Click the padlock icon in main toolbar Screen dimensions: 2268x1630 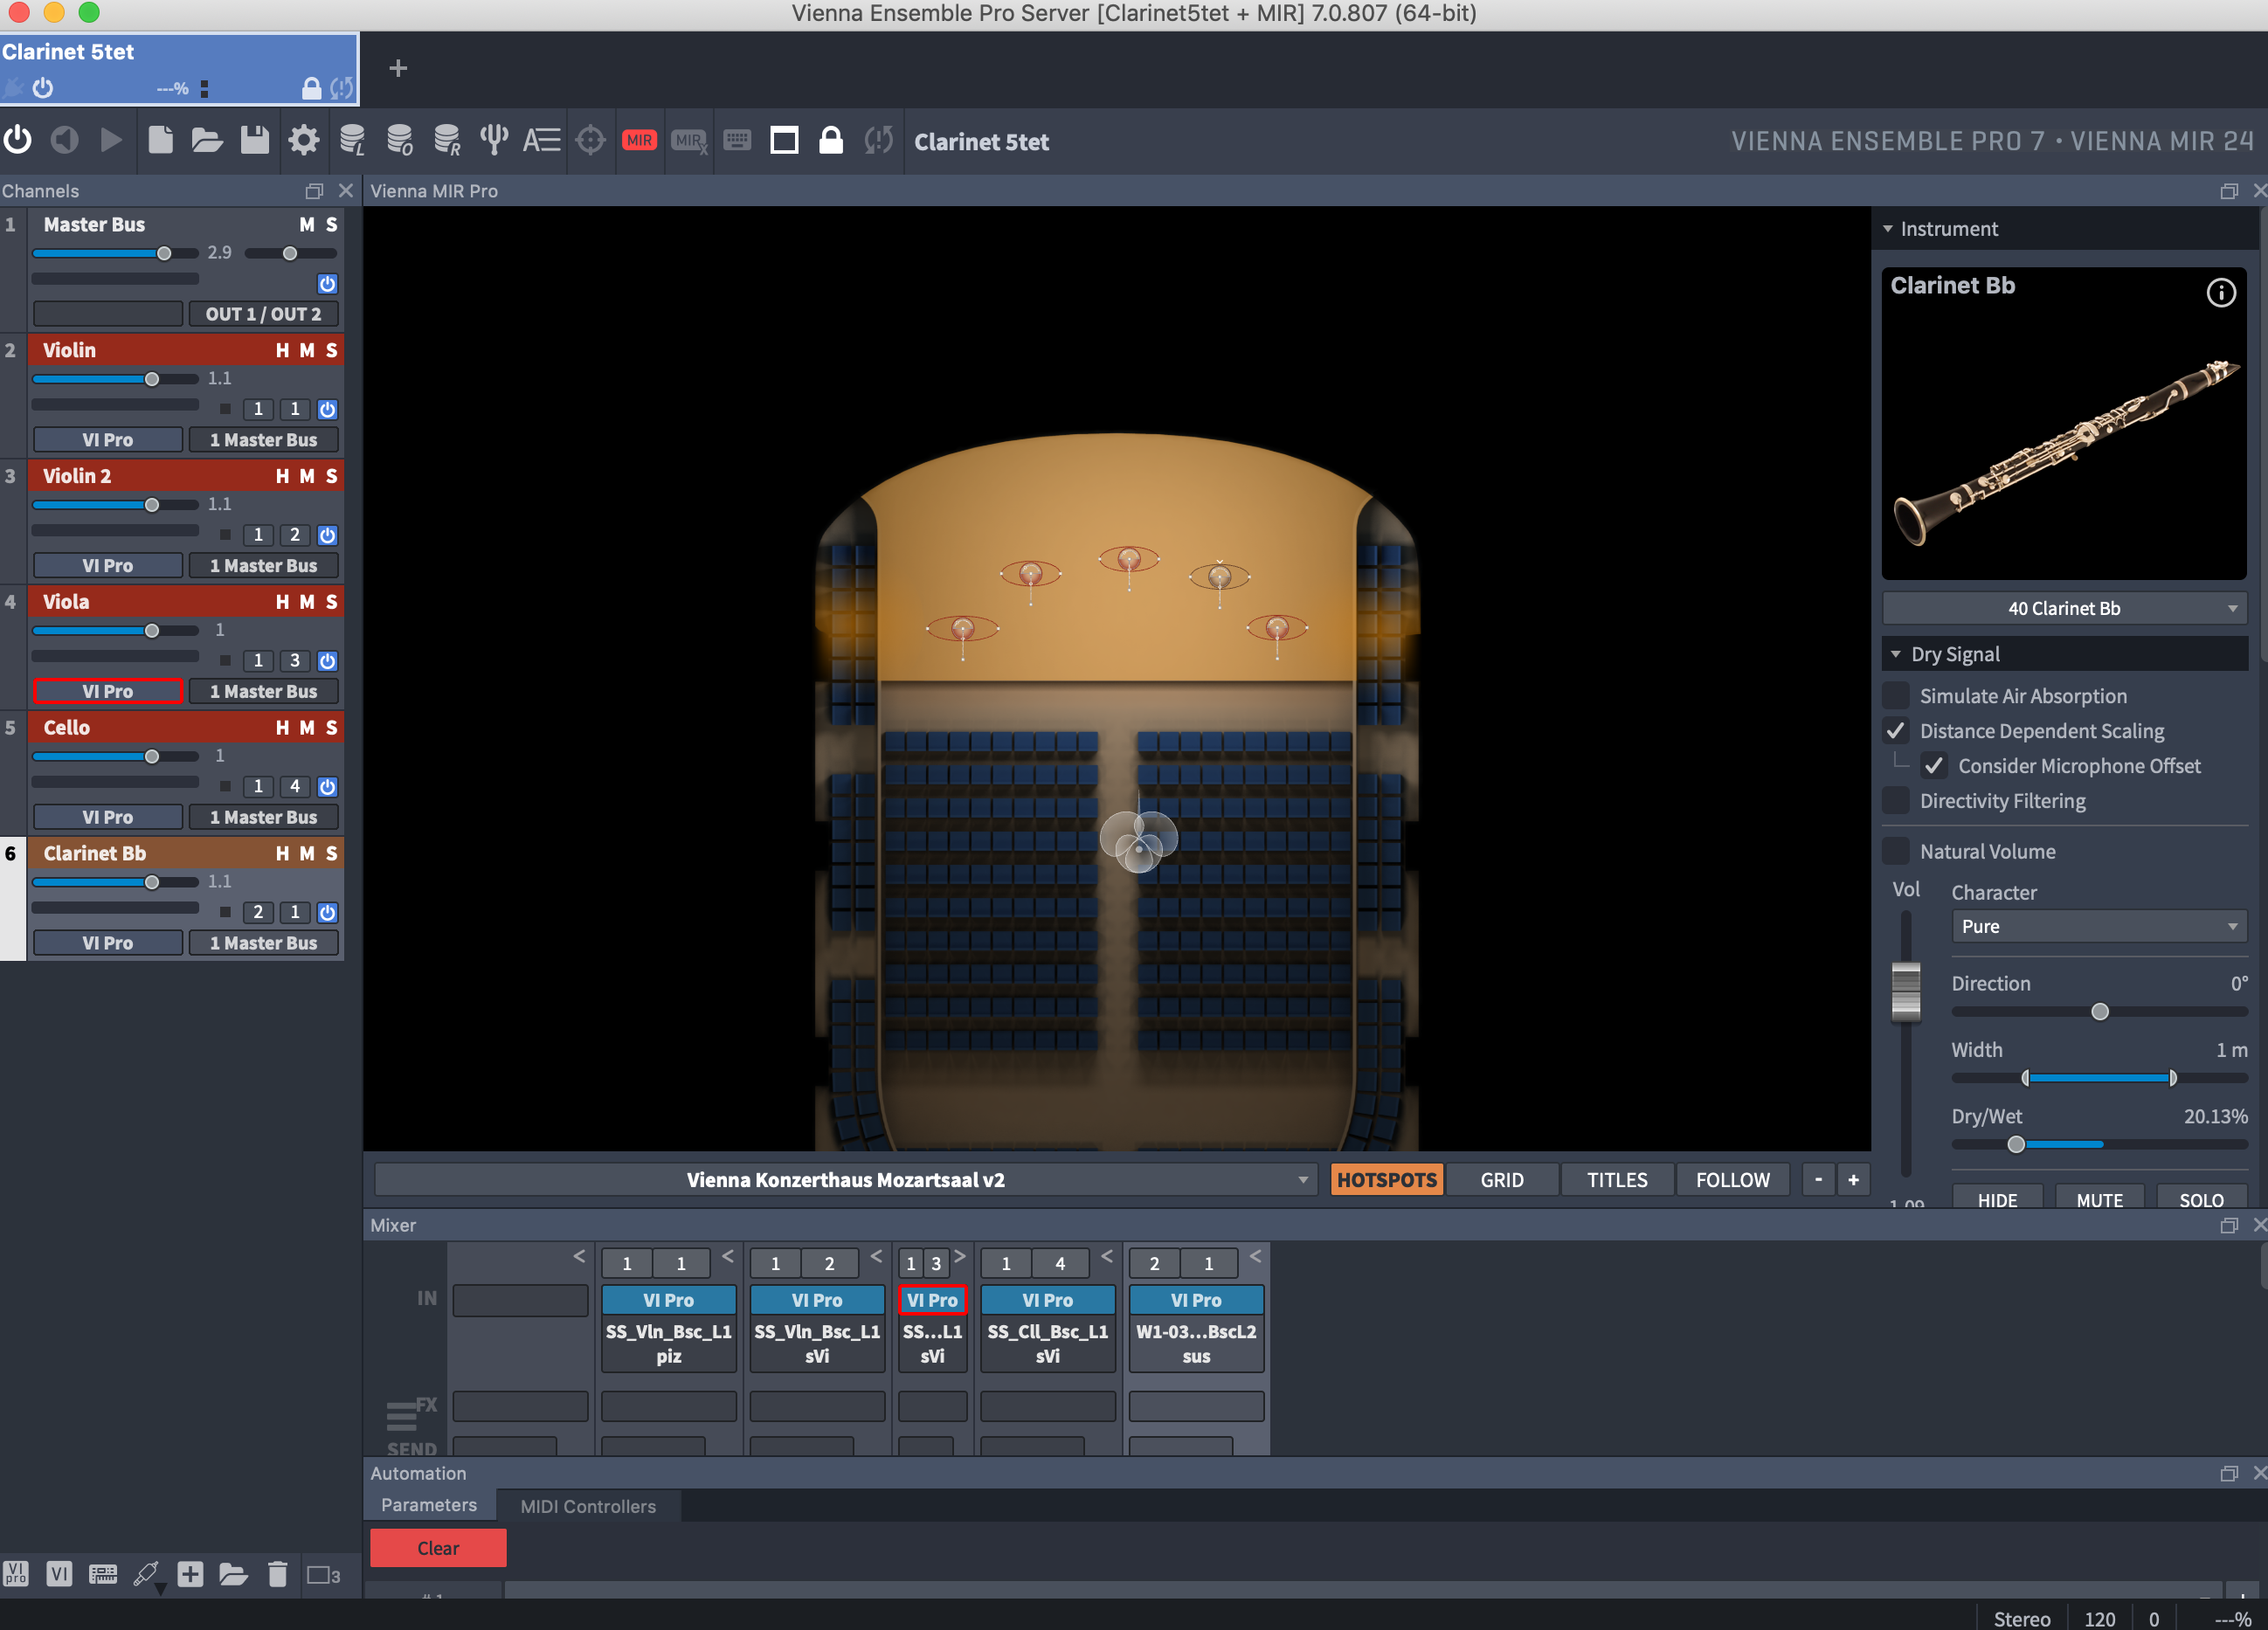[x=831, y=140]
